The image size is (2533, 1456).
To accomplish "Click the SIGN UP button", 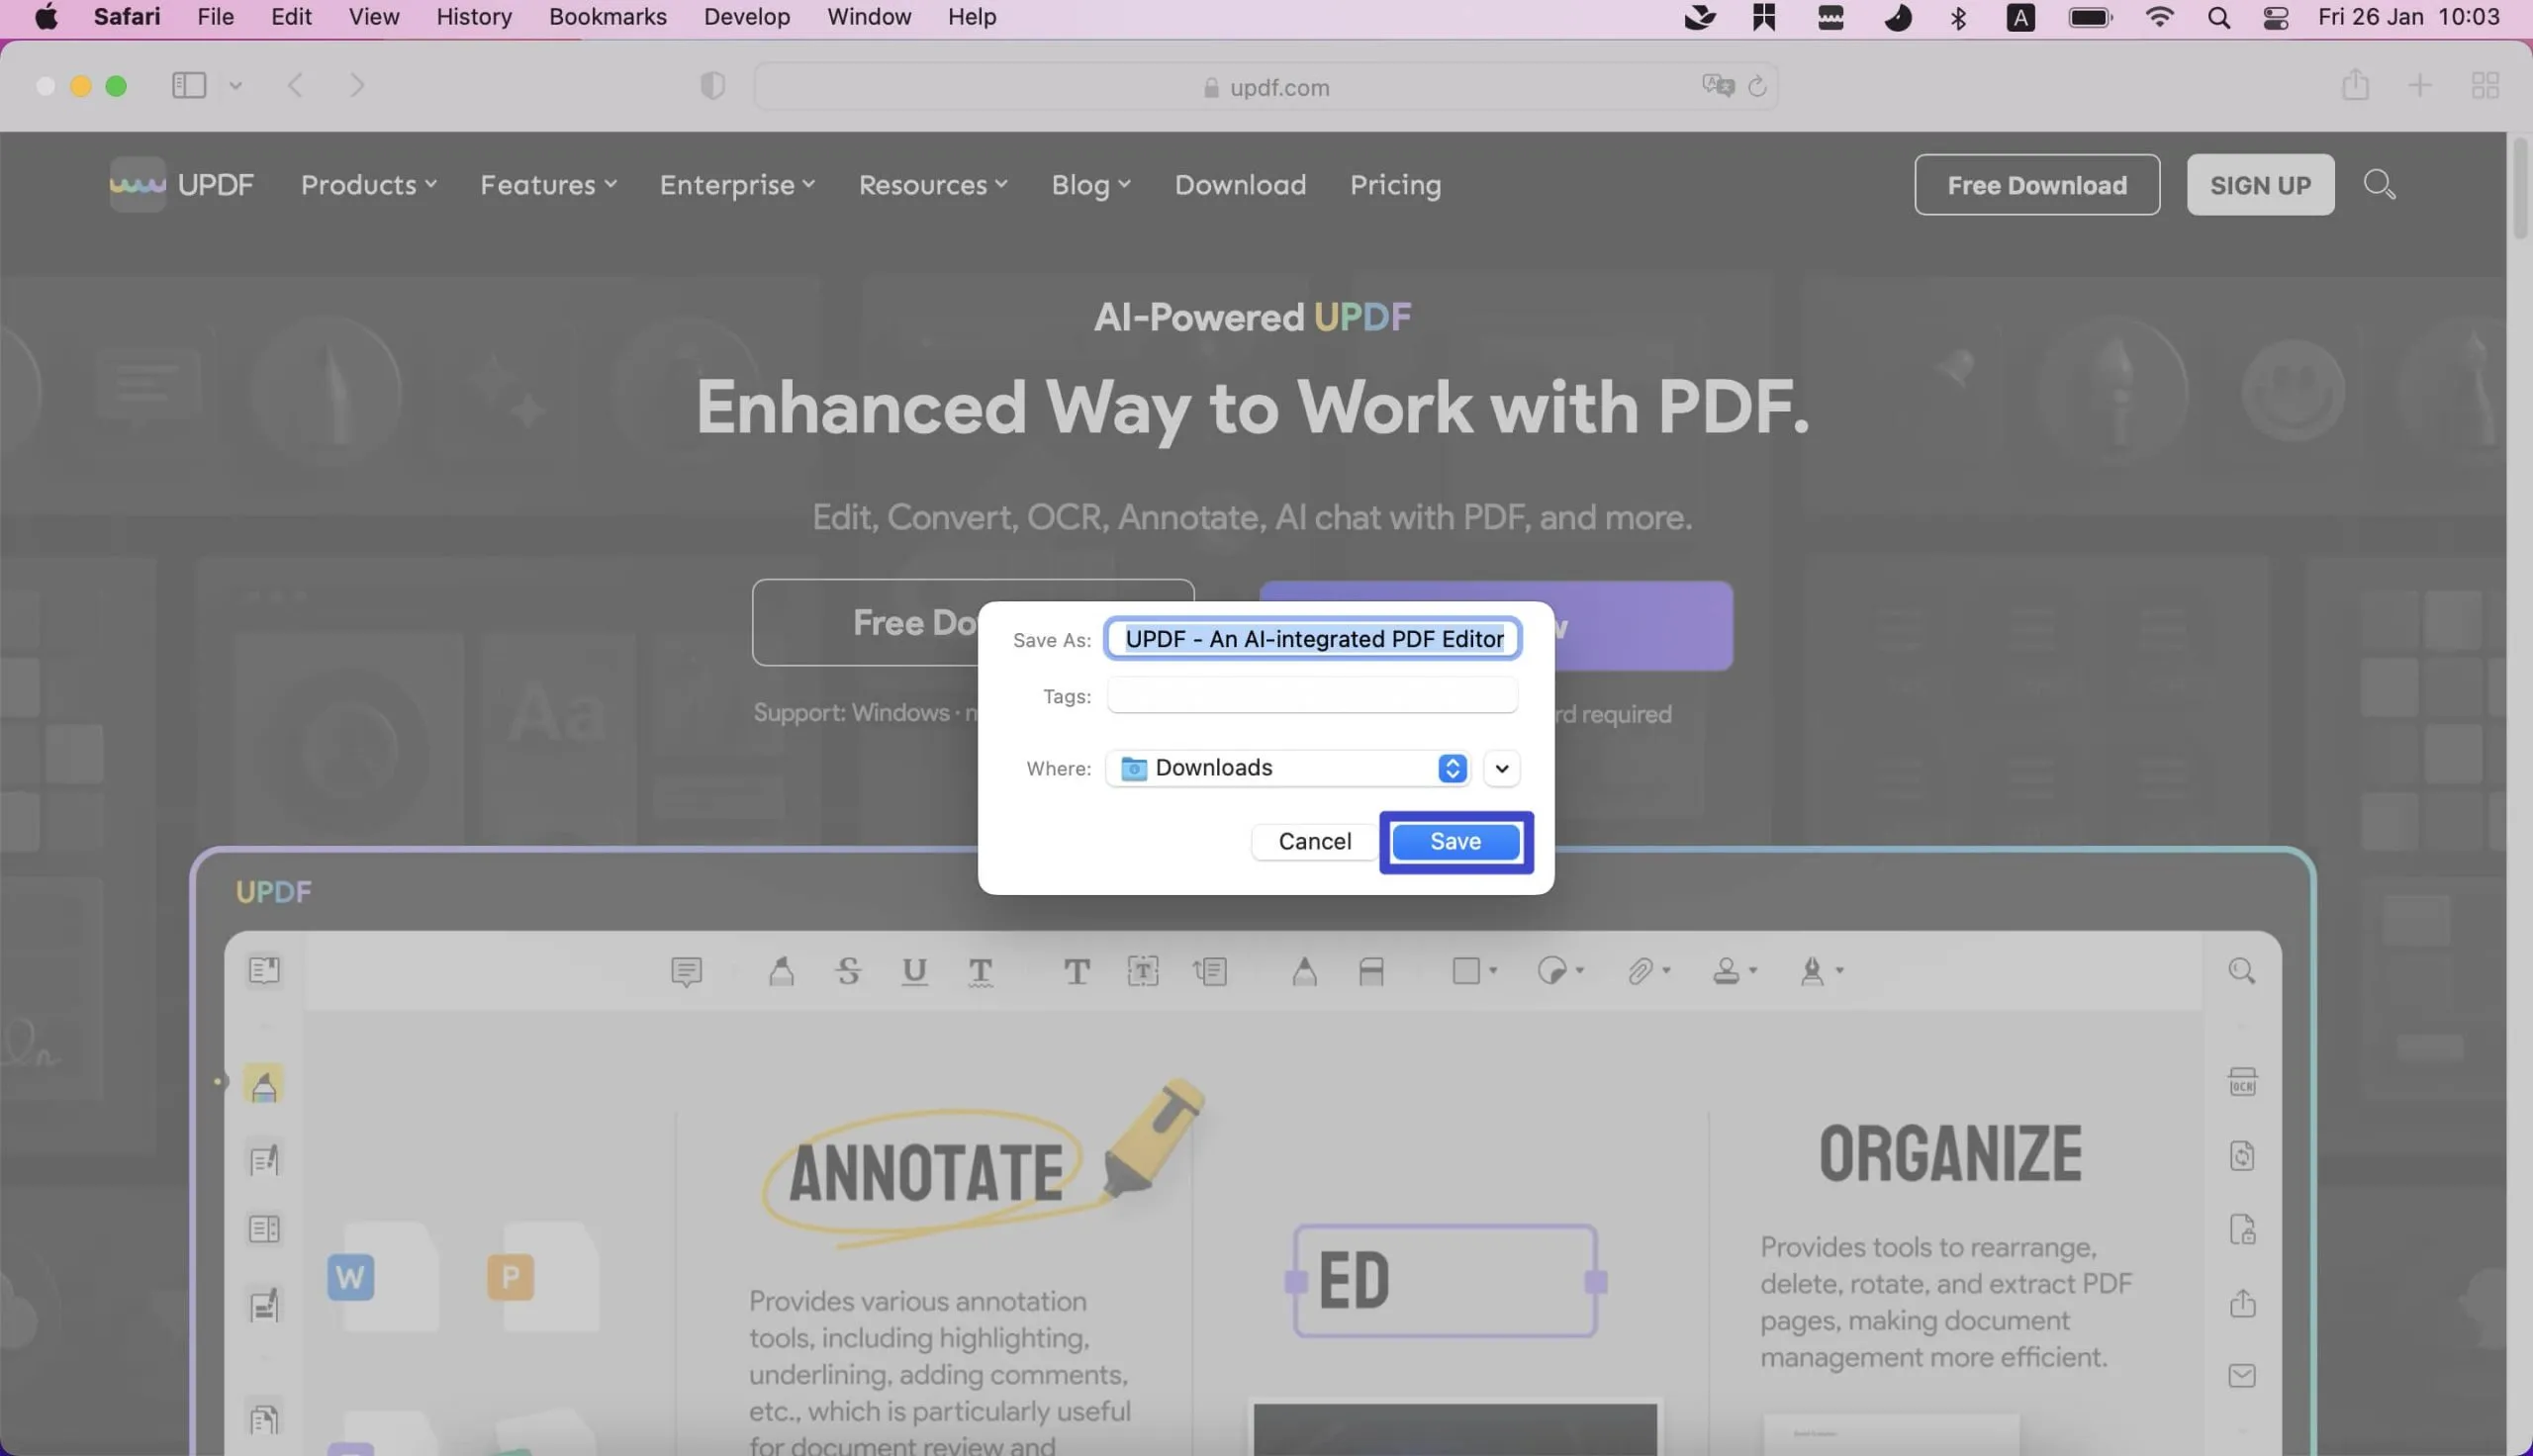I will coord(2260,183).
